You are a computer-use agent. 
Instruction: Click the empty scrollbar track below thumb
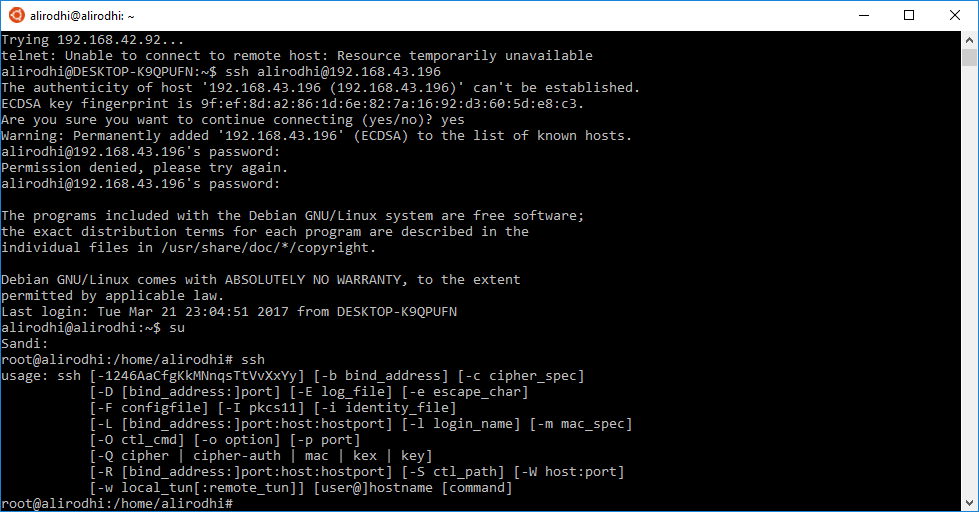969,281
